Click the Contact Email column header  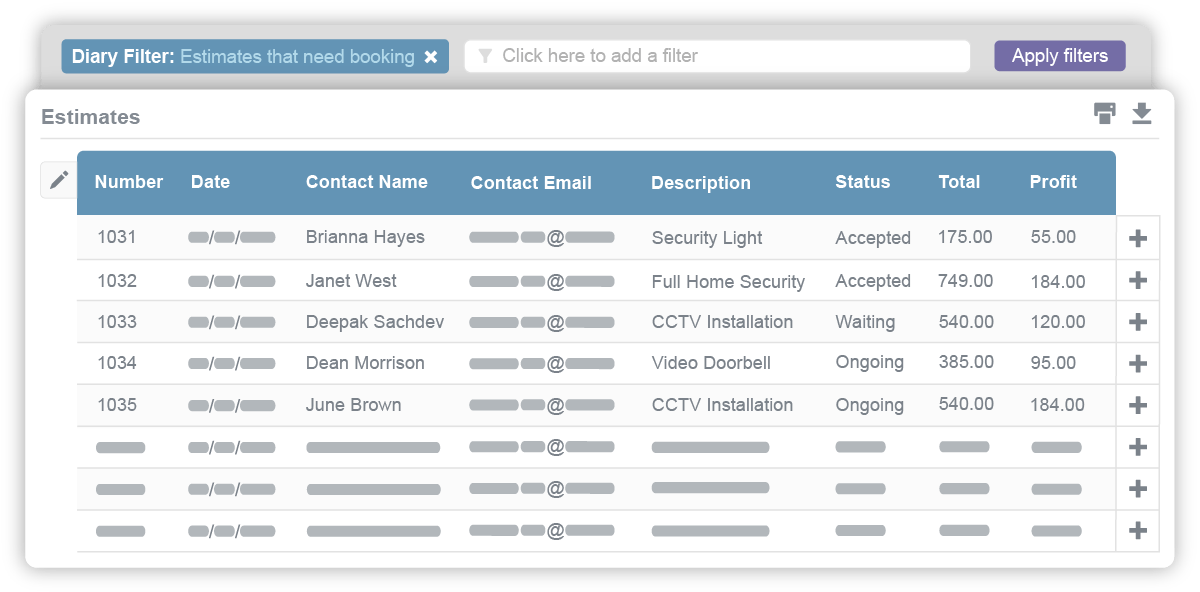[x=531, y=183]
